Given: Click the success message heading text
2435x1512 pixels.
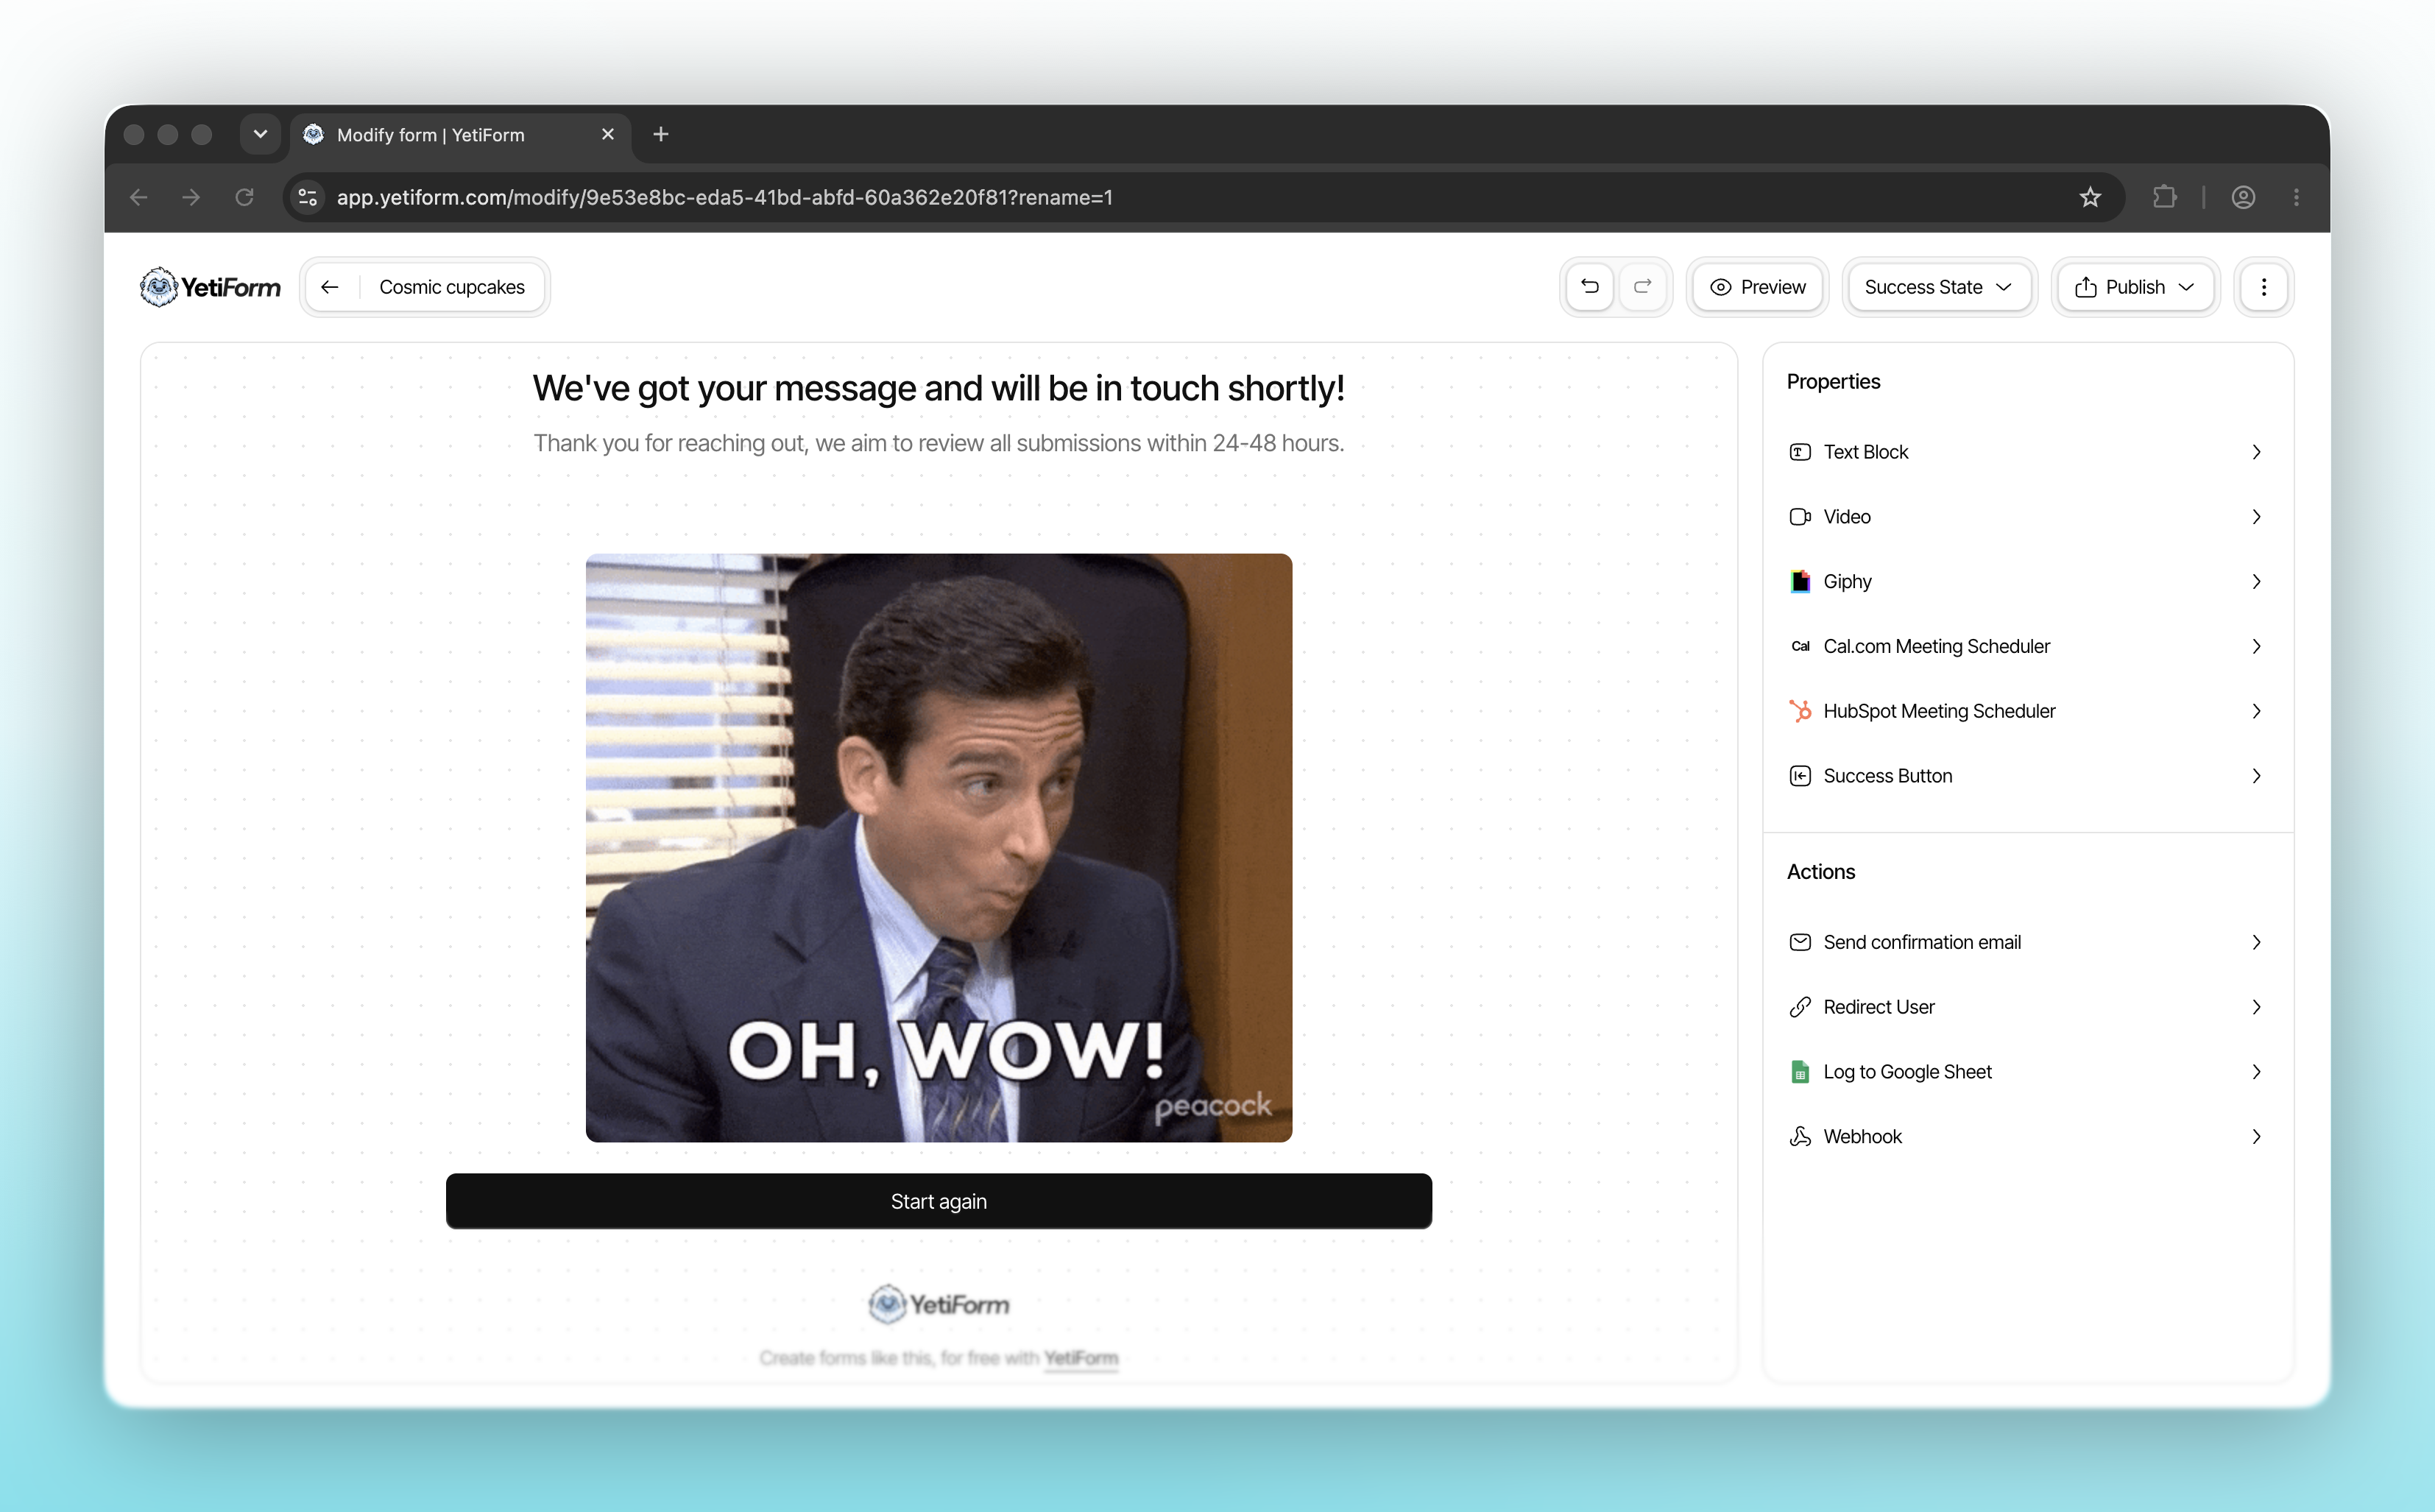Looking at the screenshot, I should coord(938,388).
